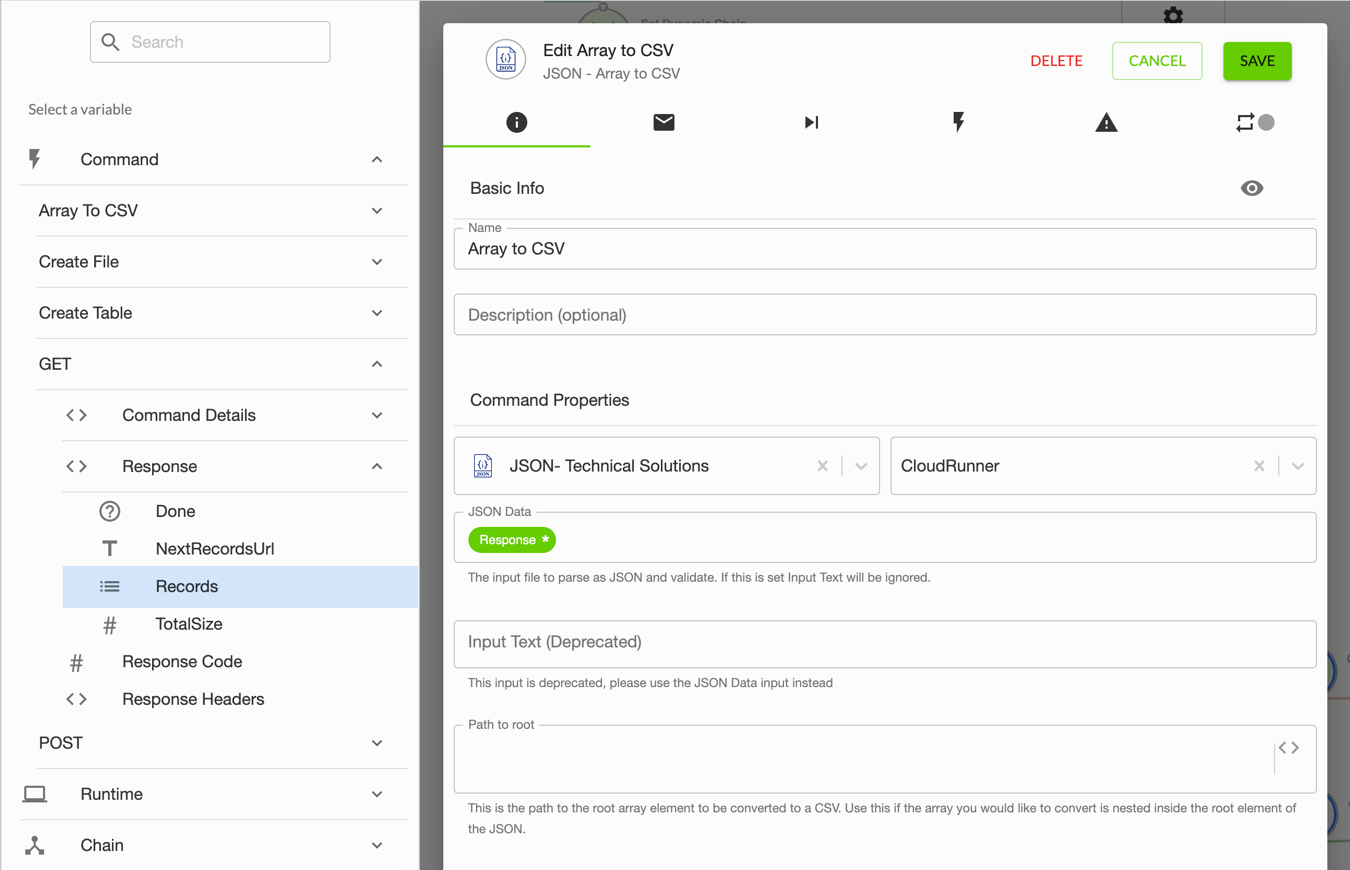This screenshot has height=870, width=1350.
Task: Click the 'JSON - Array to CSV' subtitle
Action: point(612,74)
